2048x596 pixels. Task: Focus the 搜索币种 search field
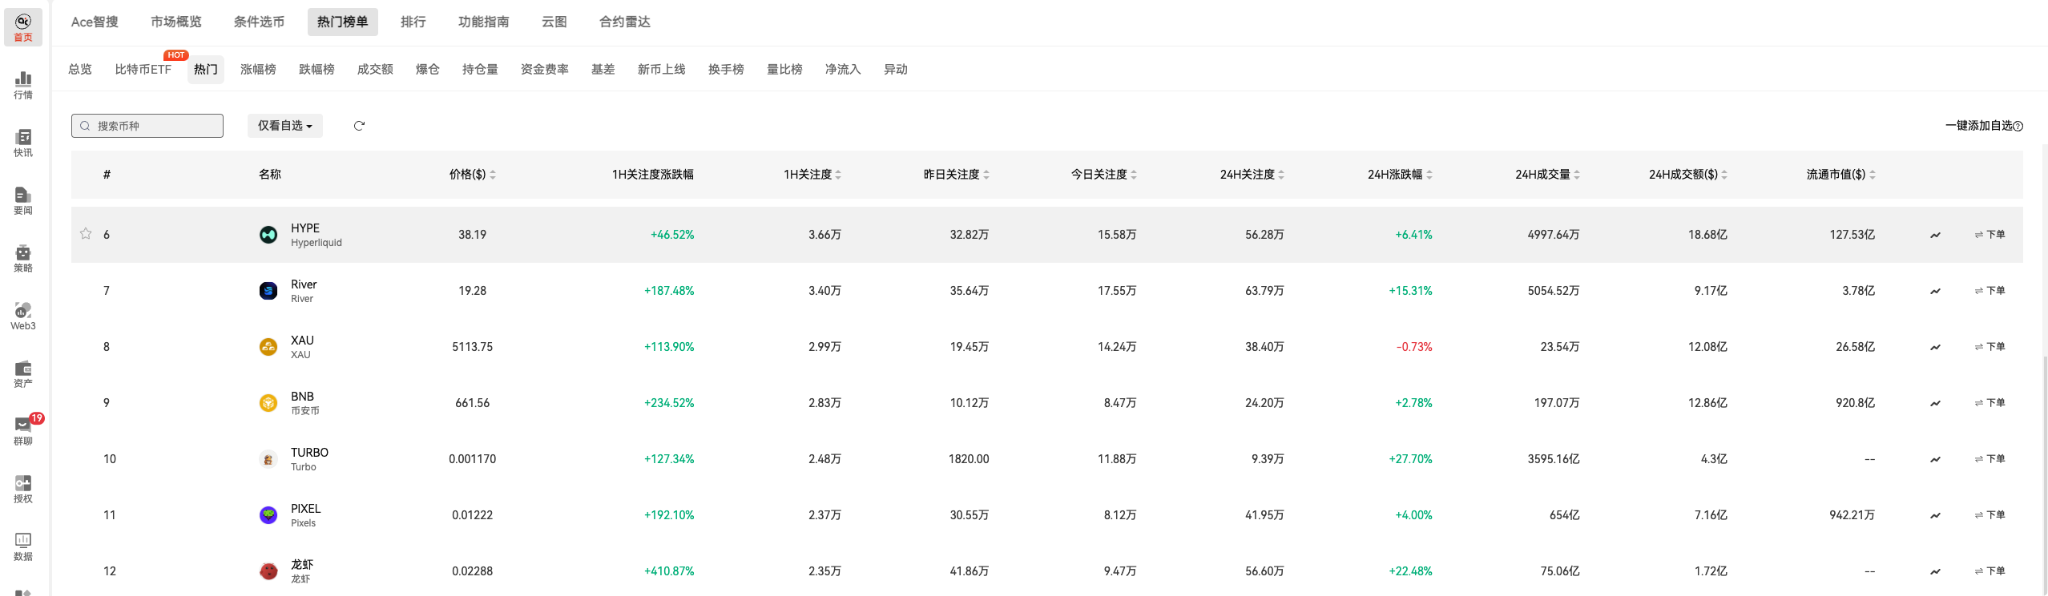tap(148, 126)
